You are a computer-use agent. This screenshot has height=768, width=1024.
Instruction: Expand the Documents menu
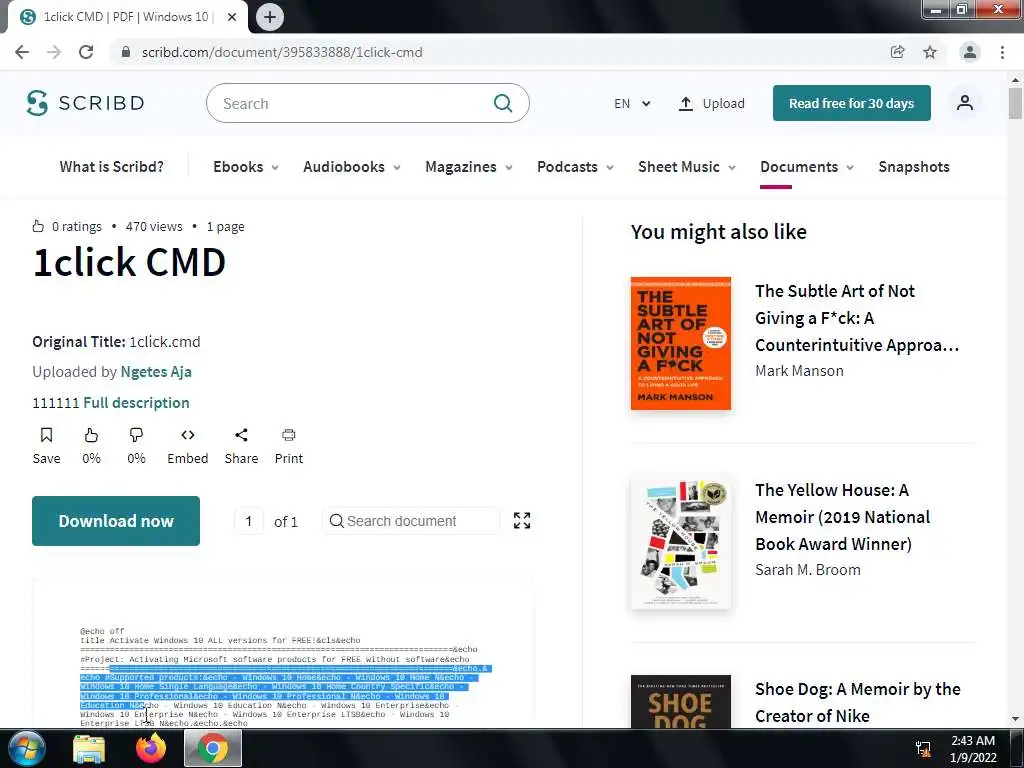coord(807,167)
